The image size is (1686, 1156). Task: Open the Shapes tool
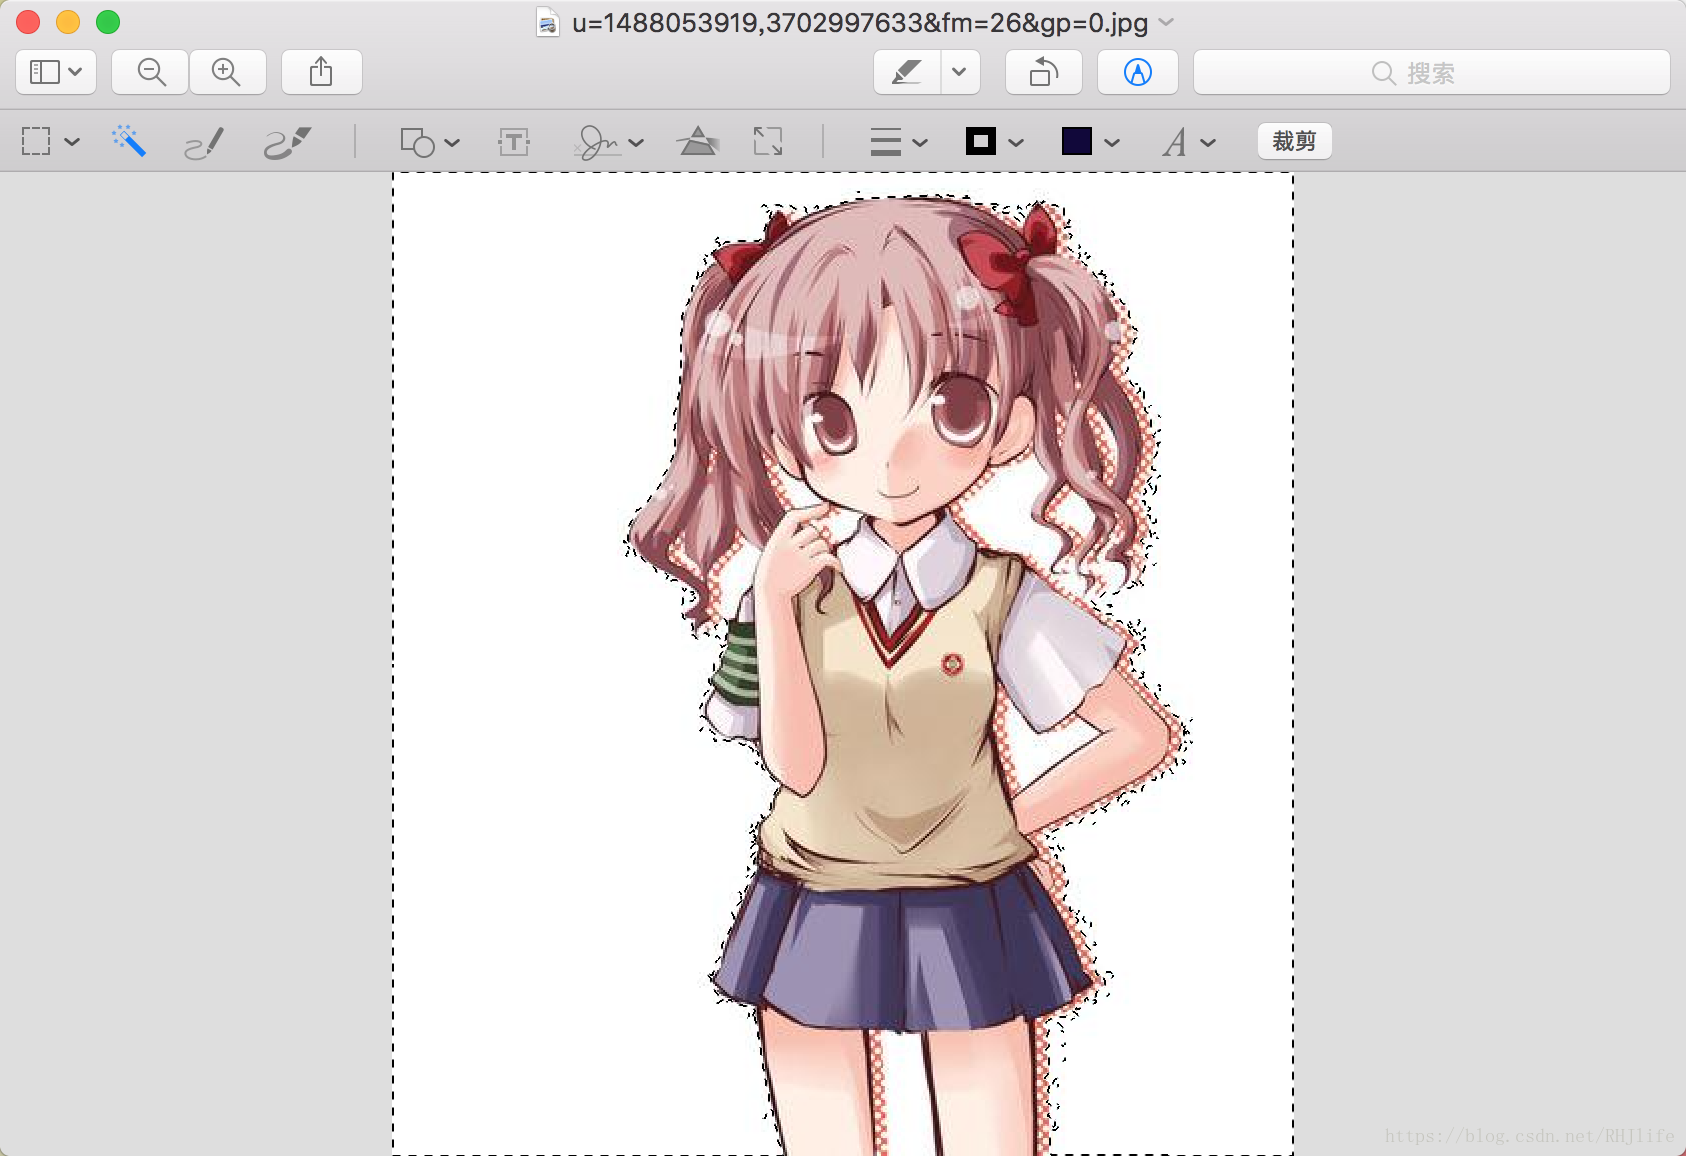(x=417, y=142)
